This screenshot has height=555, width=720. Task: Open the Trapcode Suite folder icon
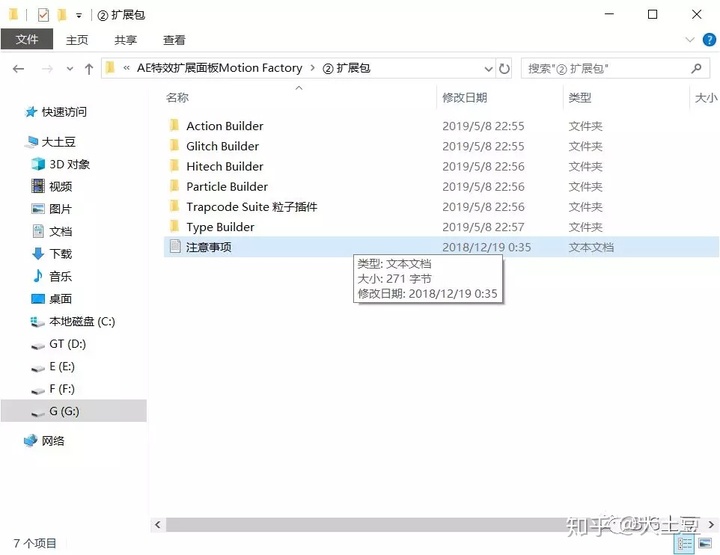(x=174, y=206)
